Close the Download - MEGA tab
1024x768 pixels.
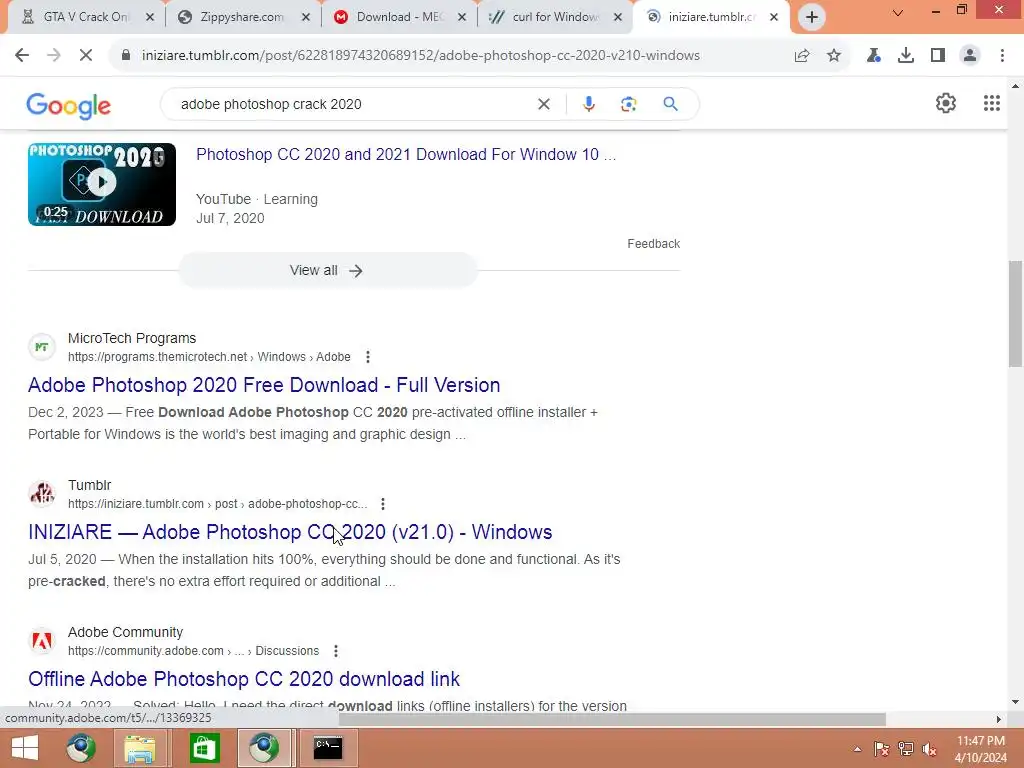[x=462, y=17]
